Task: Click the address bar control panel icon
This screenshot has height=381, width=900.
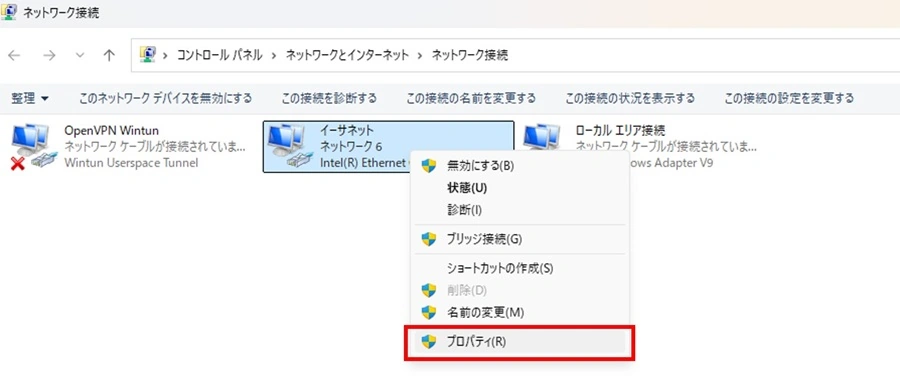Action: coord(148,55)
